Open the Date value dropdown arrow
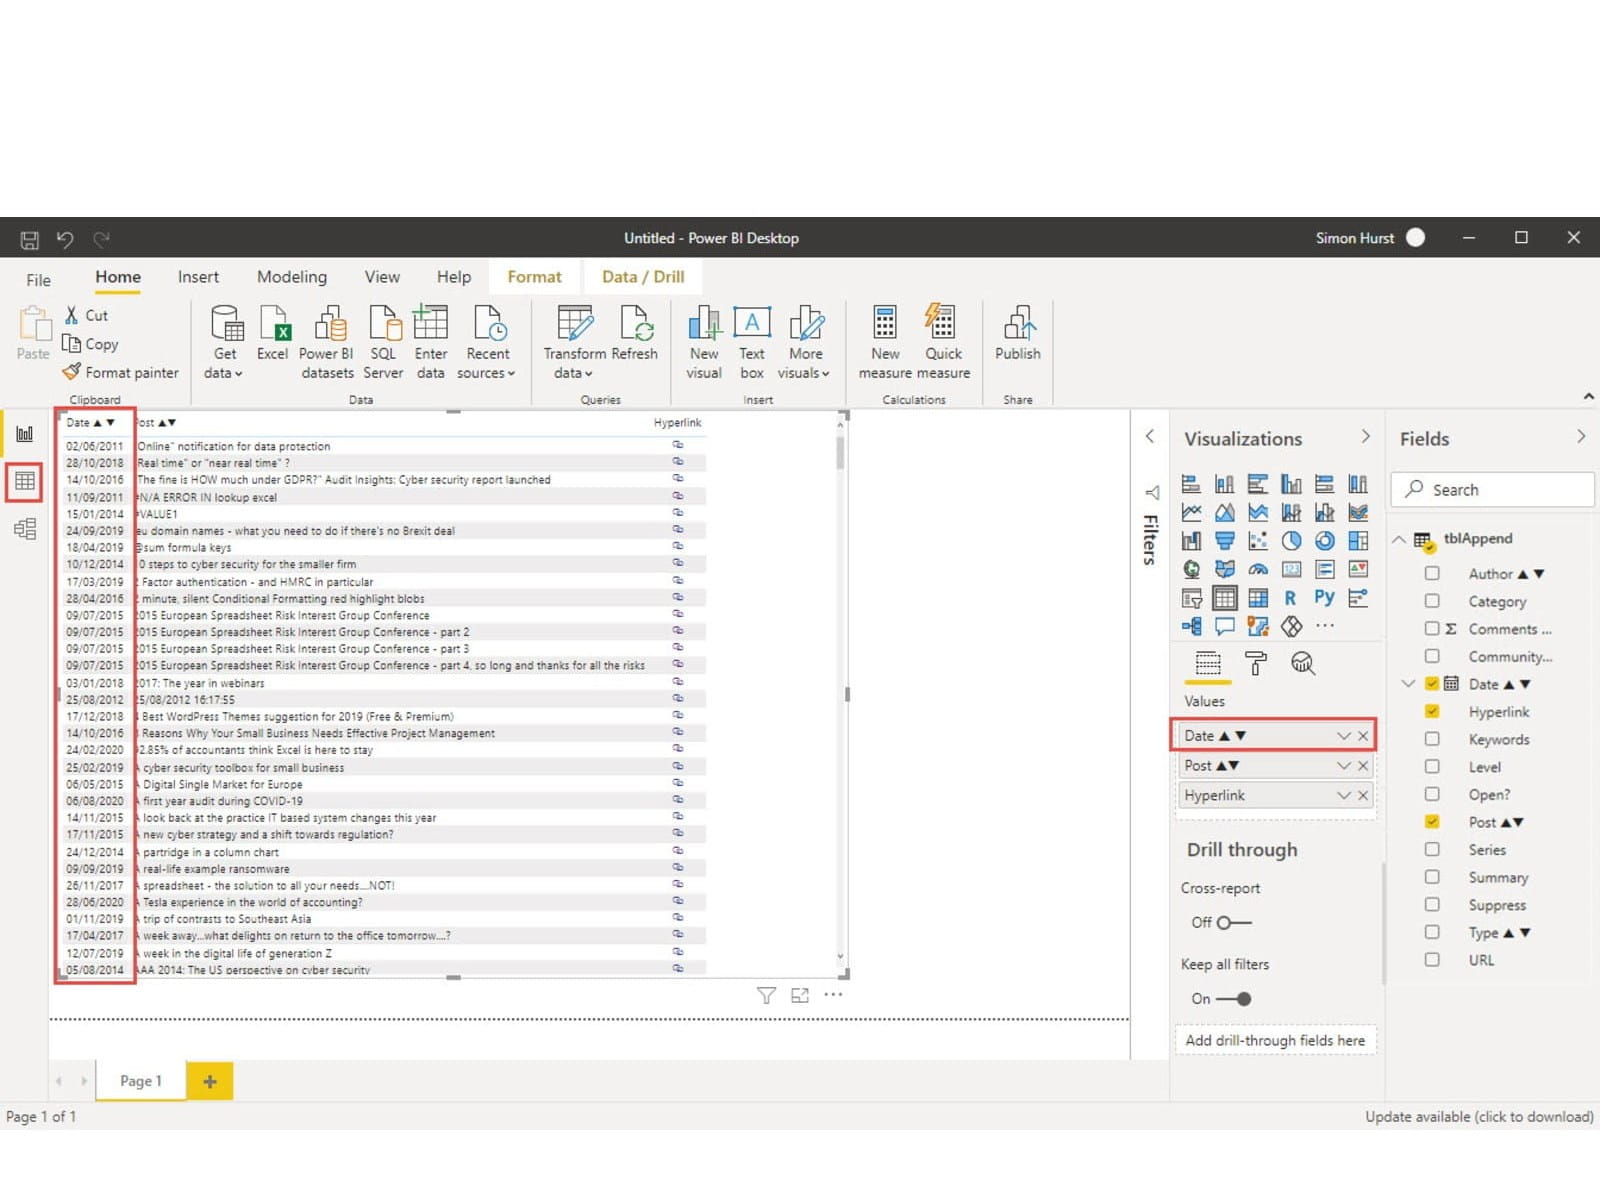Image resolution: width=1600 pixels, height=1200 pixels. [1343, 736]
